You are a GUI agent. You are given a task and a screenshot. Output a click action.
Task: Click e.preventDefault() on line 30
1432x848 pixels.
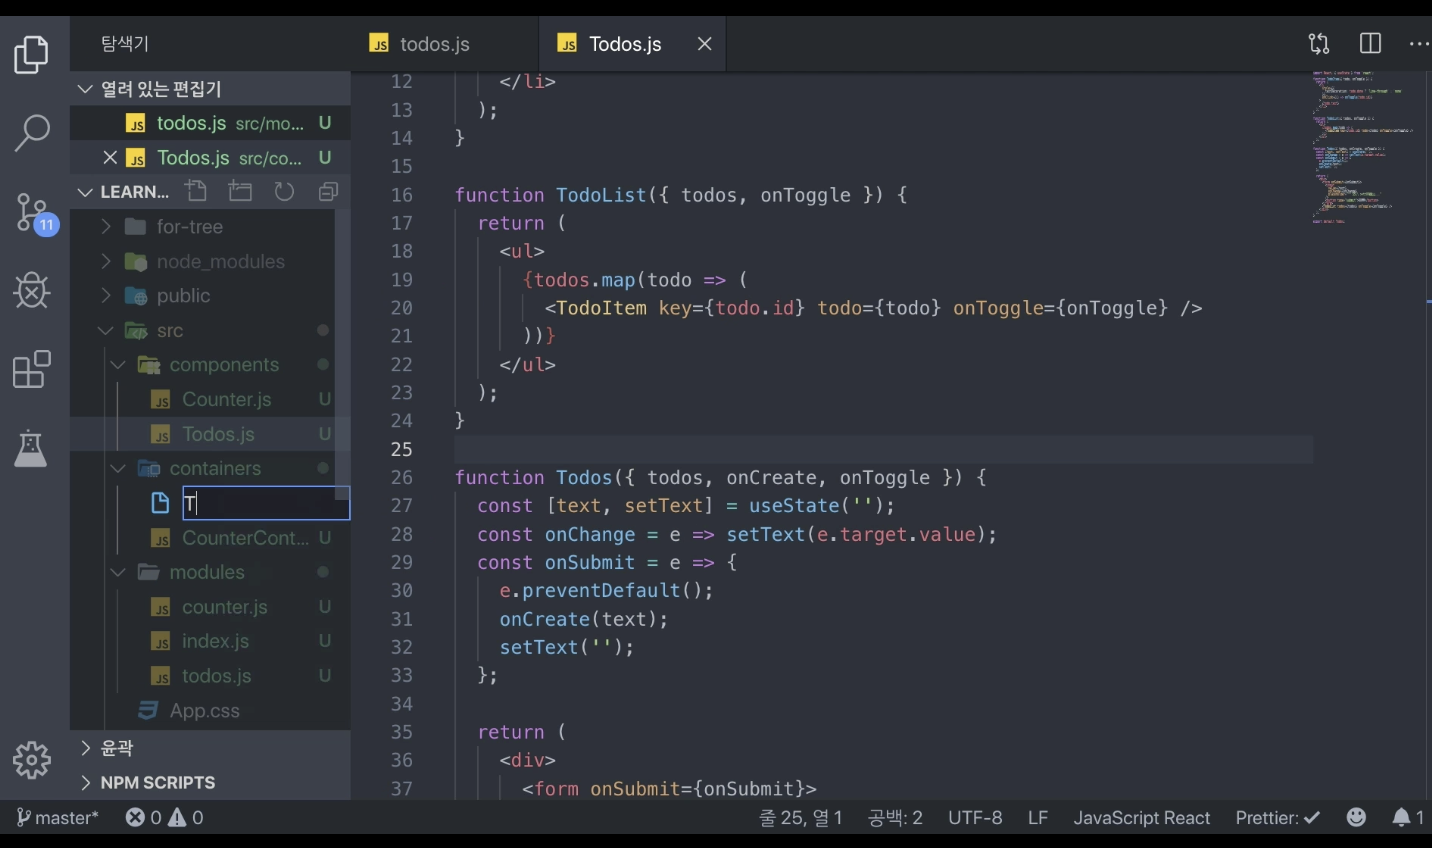click(605, 591)
